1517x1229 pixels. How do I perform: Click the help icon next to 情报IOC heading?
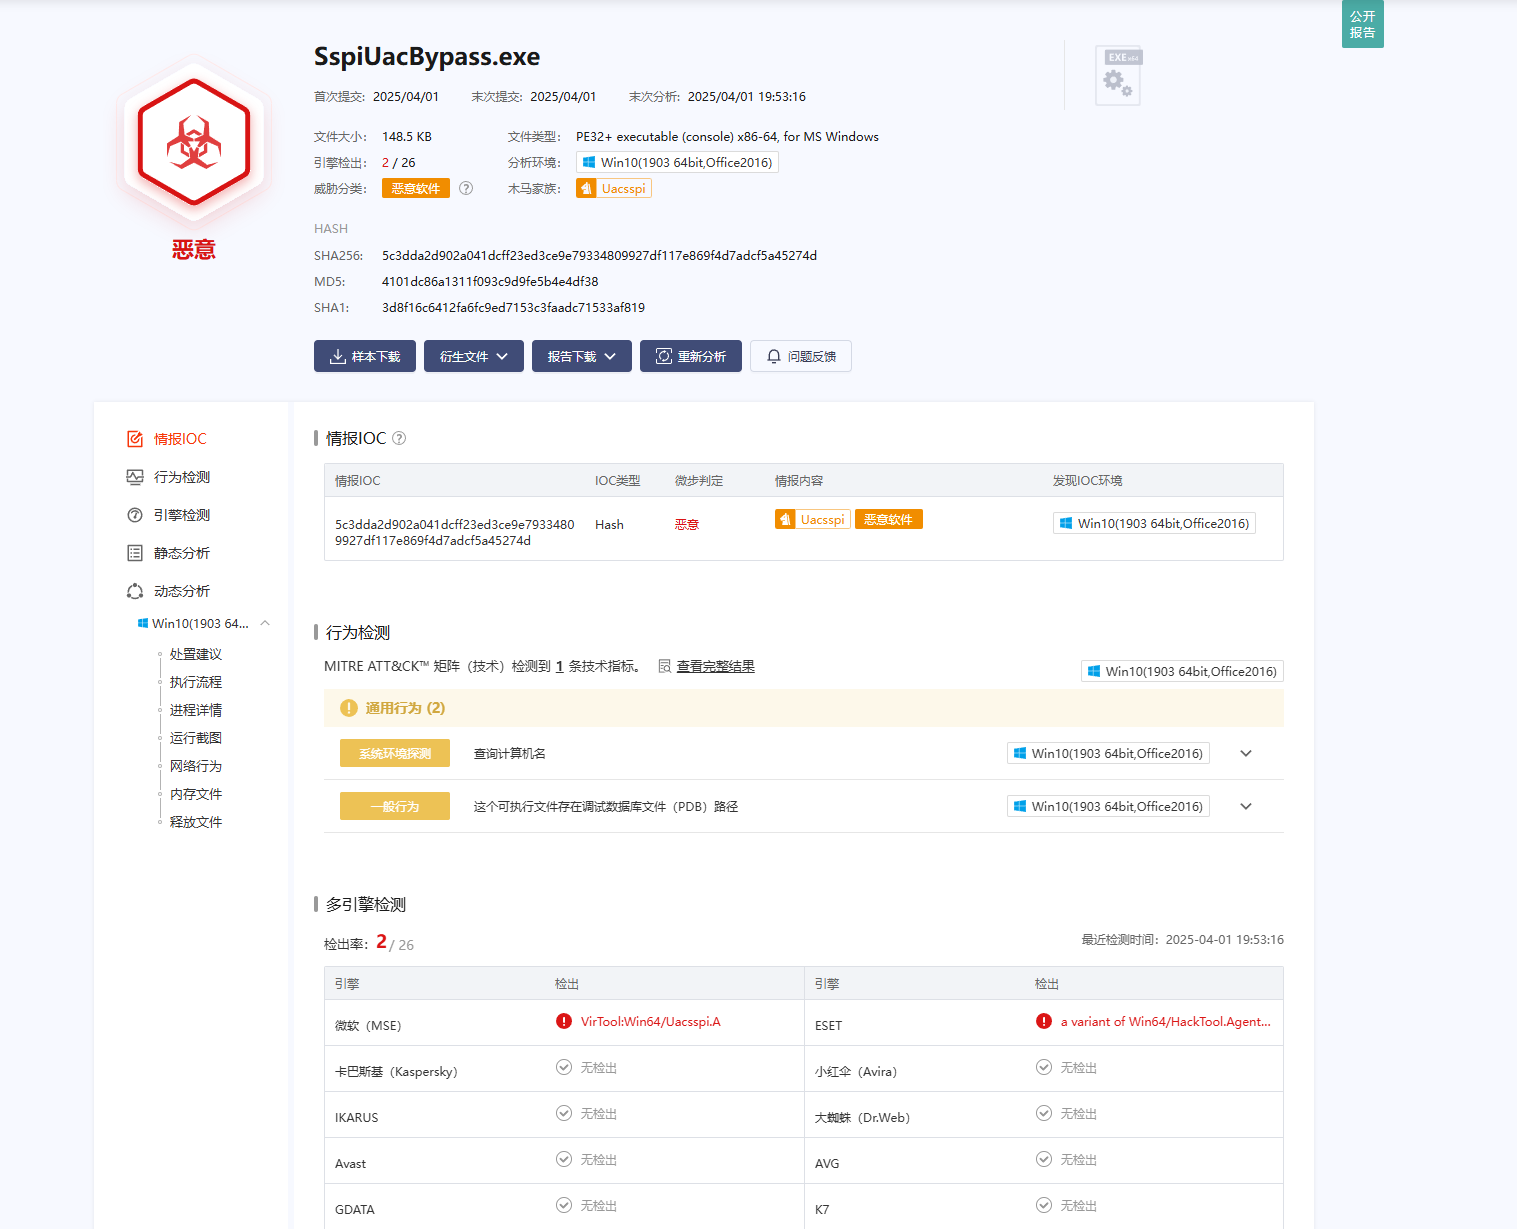[x=399, y=438]
